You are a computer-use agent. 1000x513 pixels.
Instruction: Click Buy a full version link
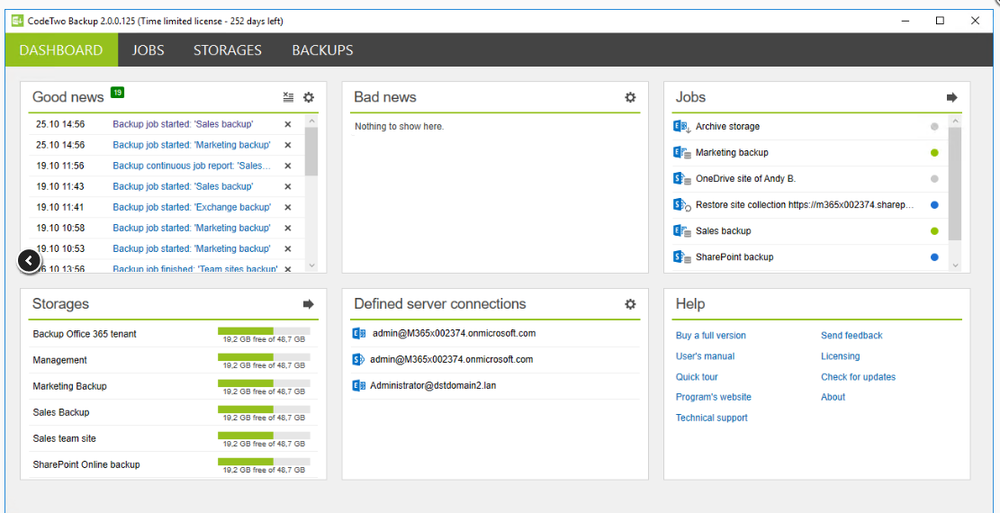[x=710, y=336]
